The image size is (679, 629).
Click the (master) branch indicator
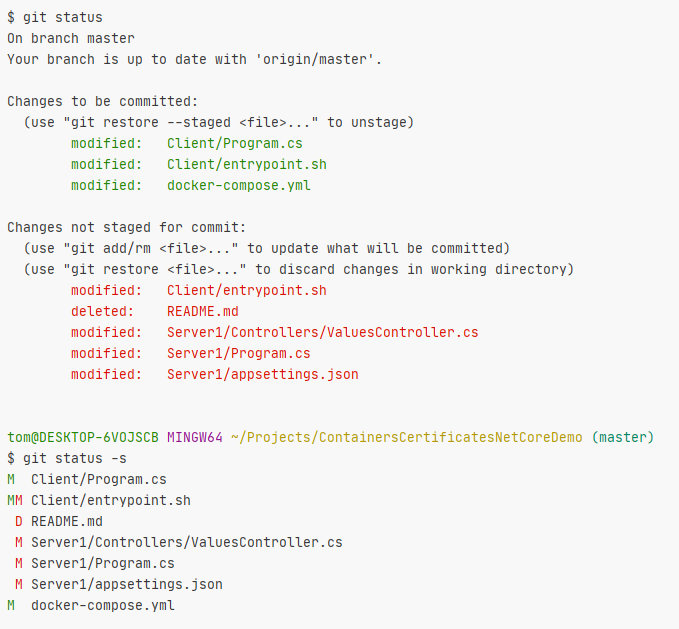623,437
